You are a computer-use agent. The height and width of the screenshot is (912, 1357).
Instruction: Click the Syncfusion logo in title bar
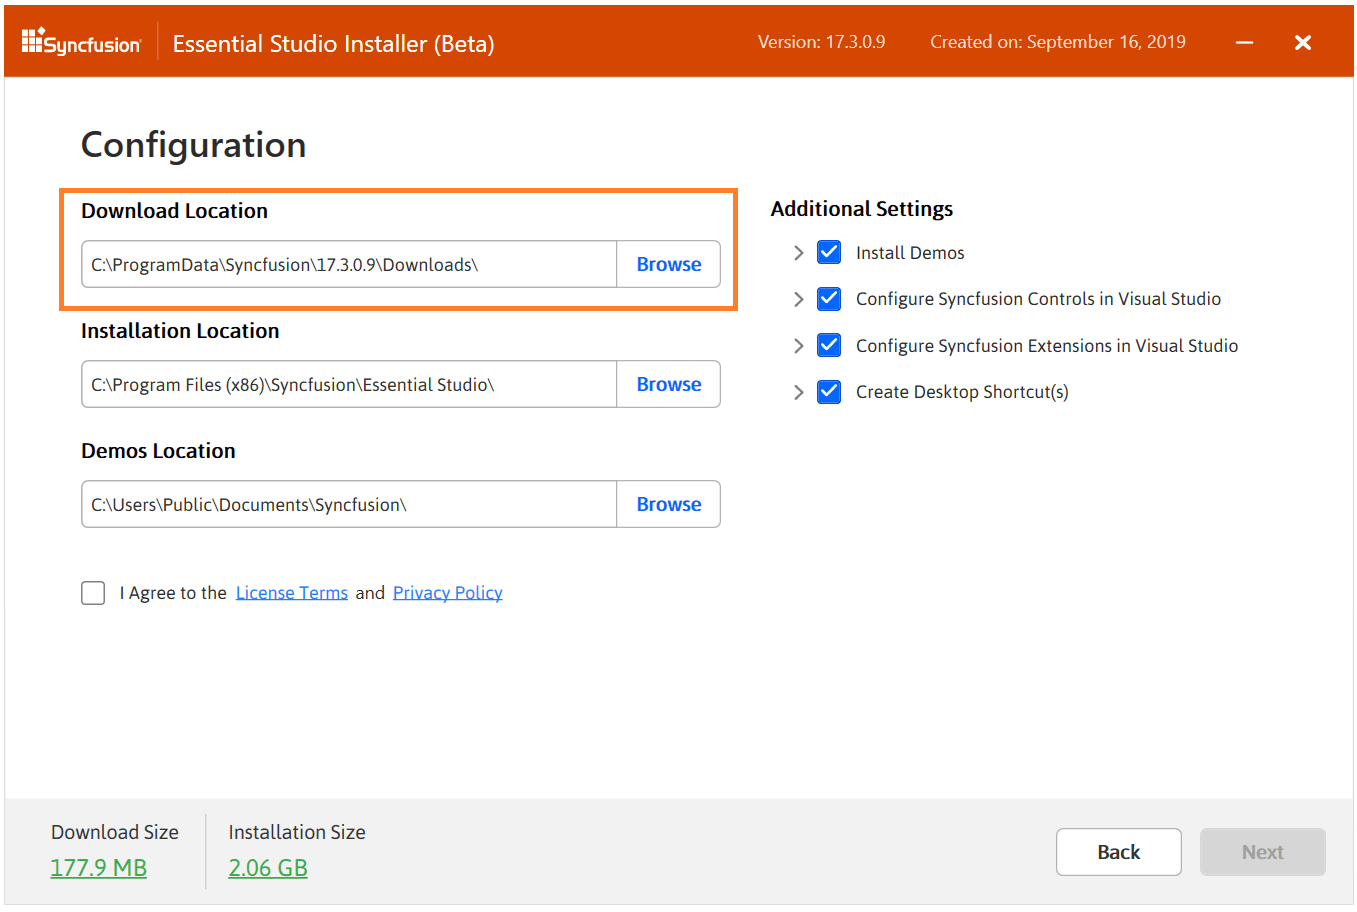82,42
